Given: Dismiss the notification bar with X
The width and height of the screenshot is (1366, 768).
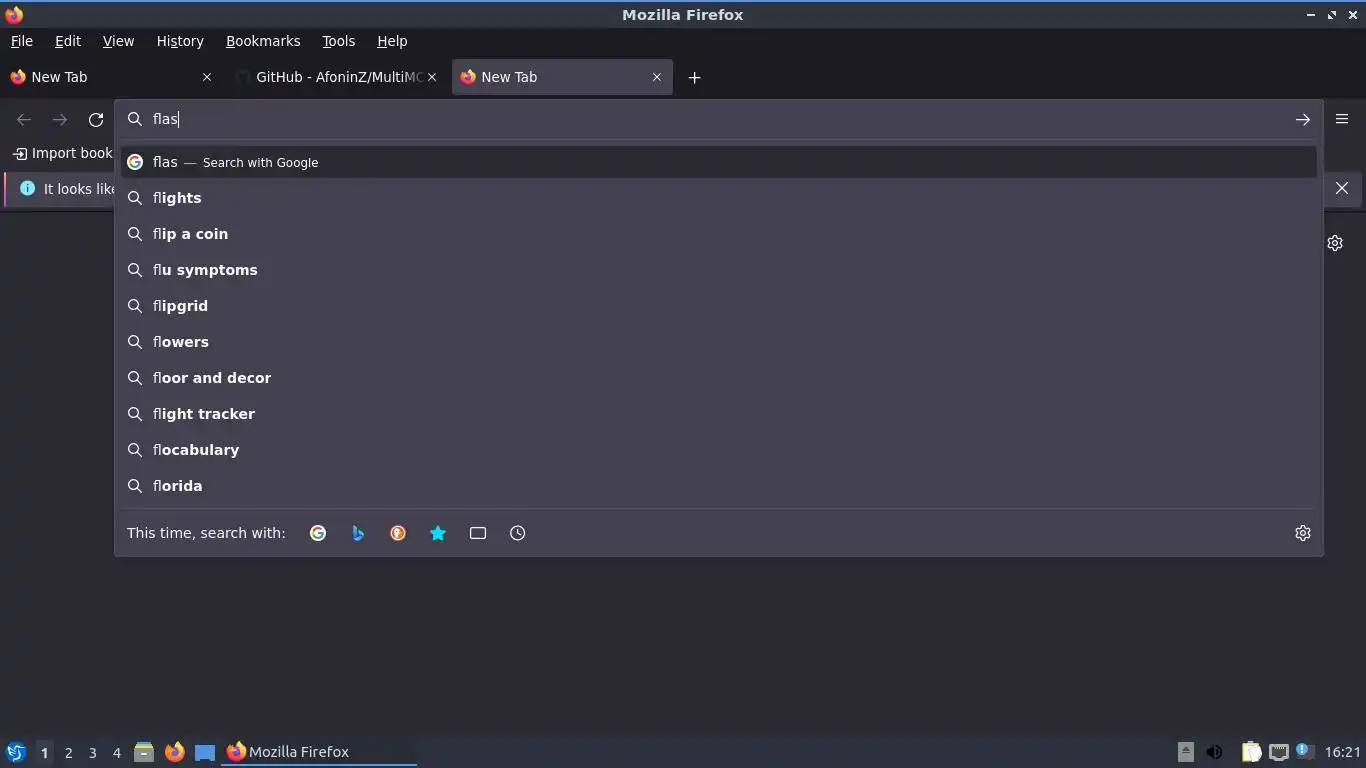Looking at the screenshot, I should [x=1342, y=188].
